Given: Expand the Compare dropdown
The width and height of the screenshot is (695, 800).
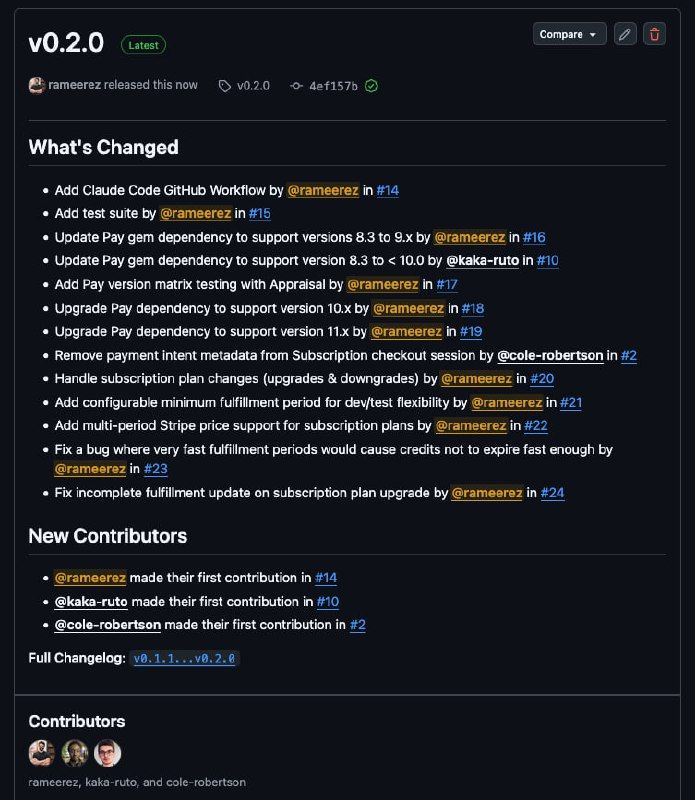Looking at the screenshot, I should pos(569,34).
